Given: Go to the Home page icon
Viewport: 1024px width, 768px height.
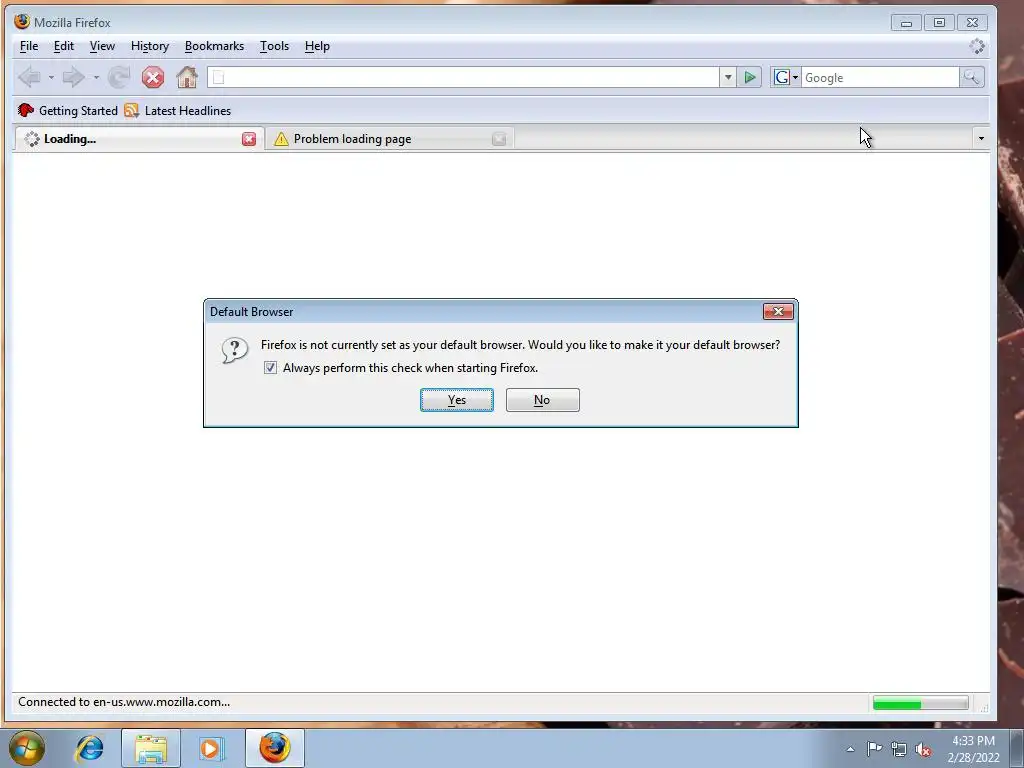Looking at the screenshot, I should [187, 78].
